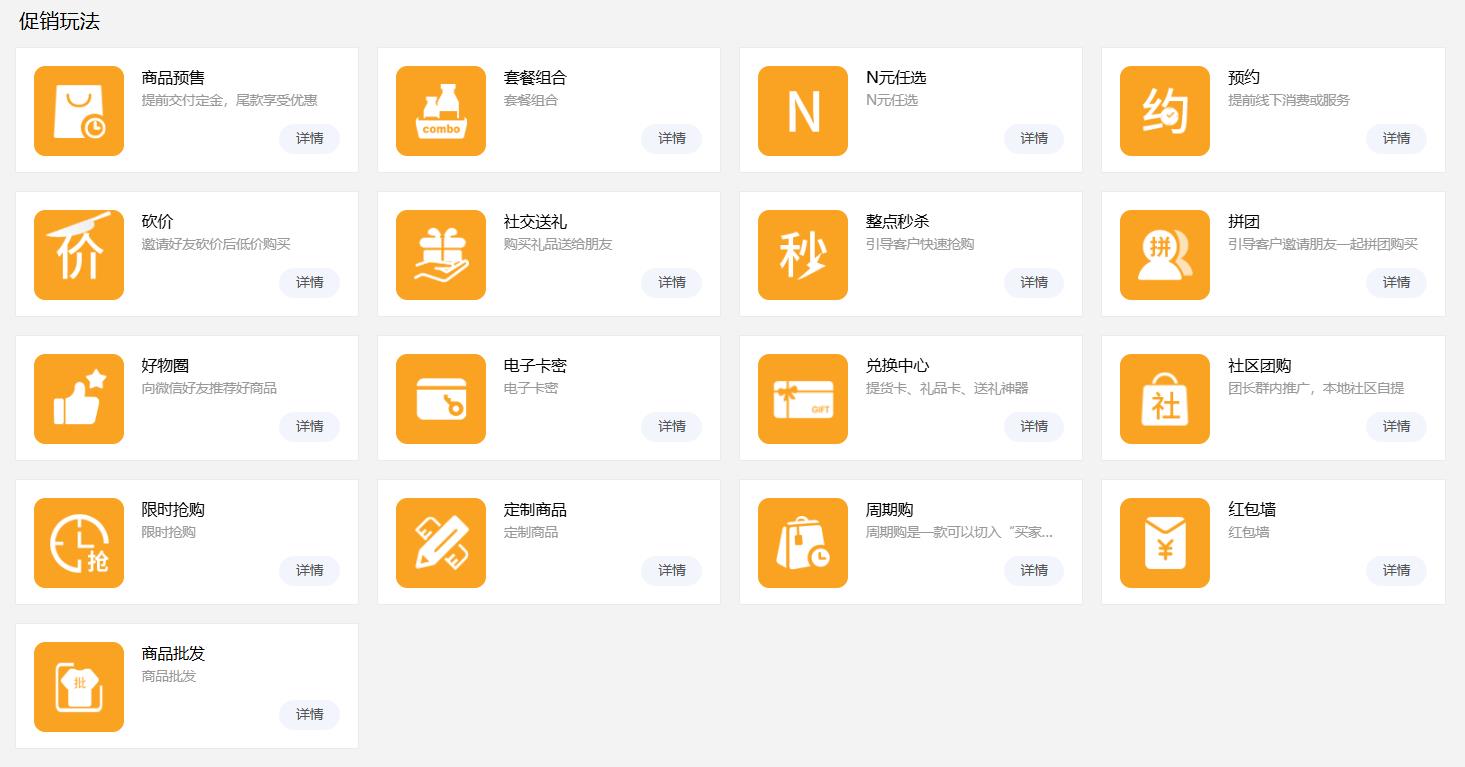The image size is (1465, 767).
Task: Click the 商品批发 title text
Action: [x=173, y=654]
